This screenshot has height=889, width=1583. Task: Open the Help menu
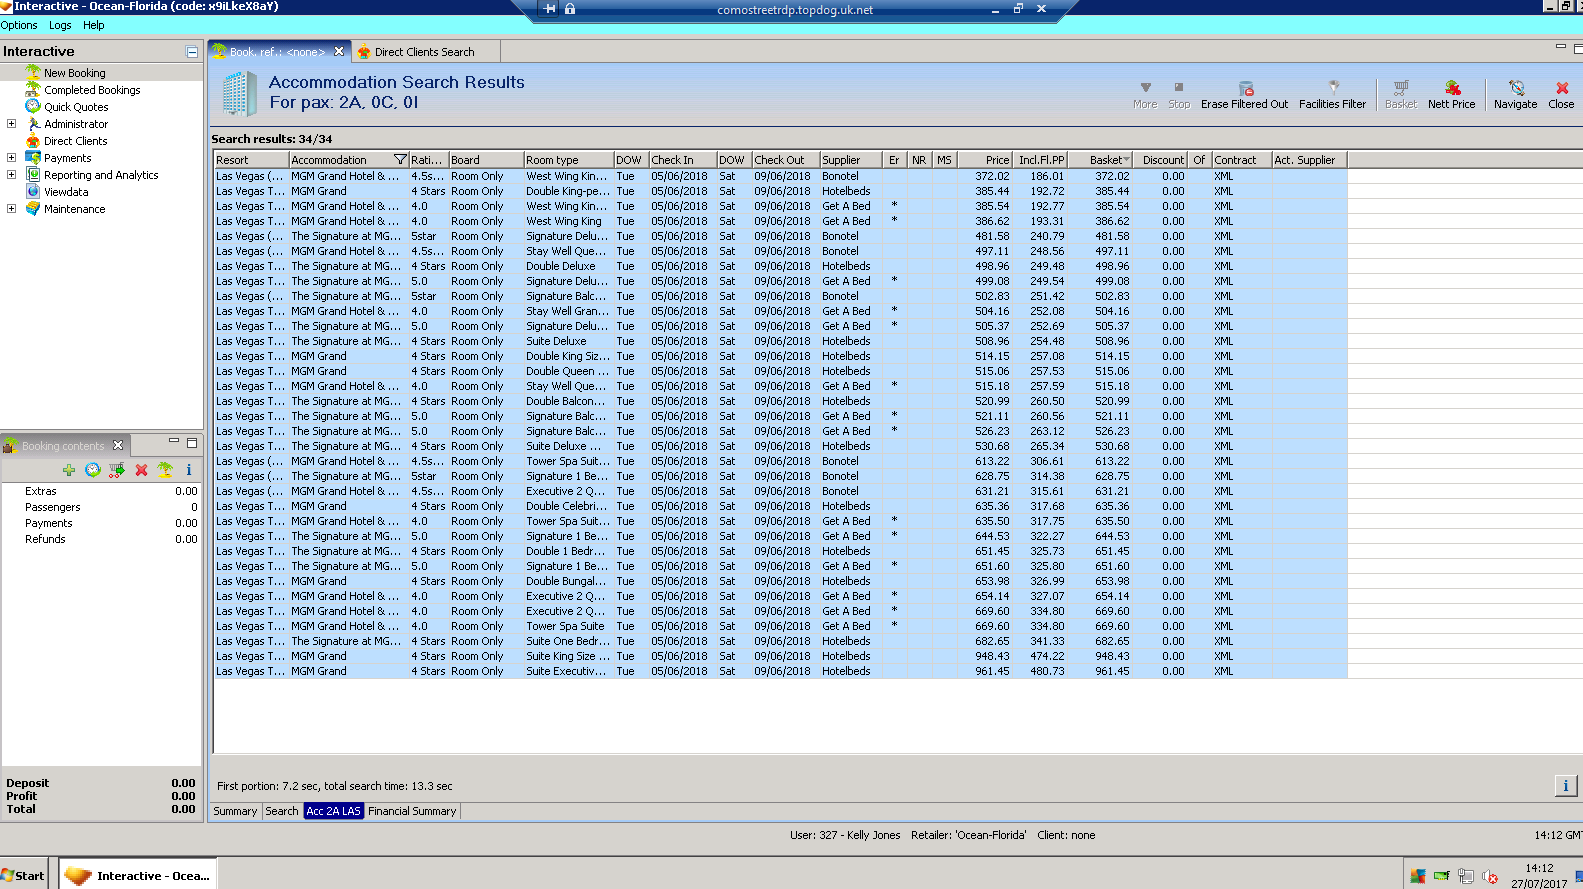tap(94, 25)
